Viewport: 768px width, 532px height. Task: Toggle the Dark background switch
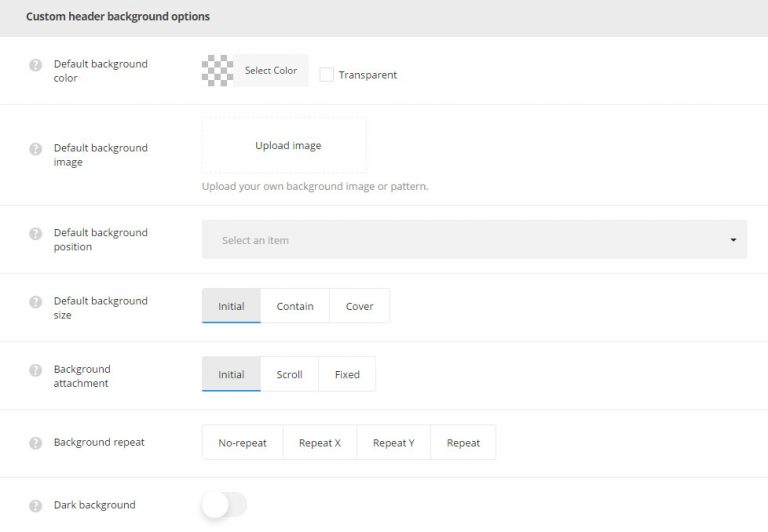(x=224, y=505)
